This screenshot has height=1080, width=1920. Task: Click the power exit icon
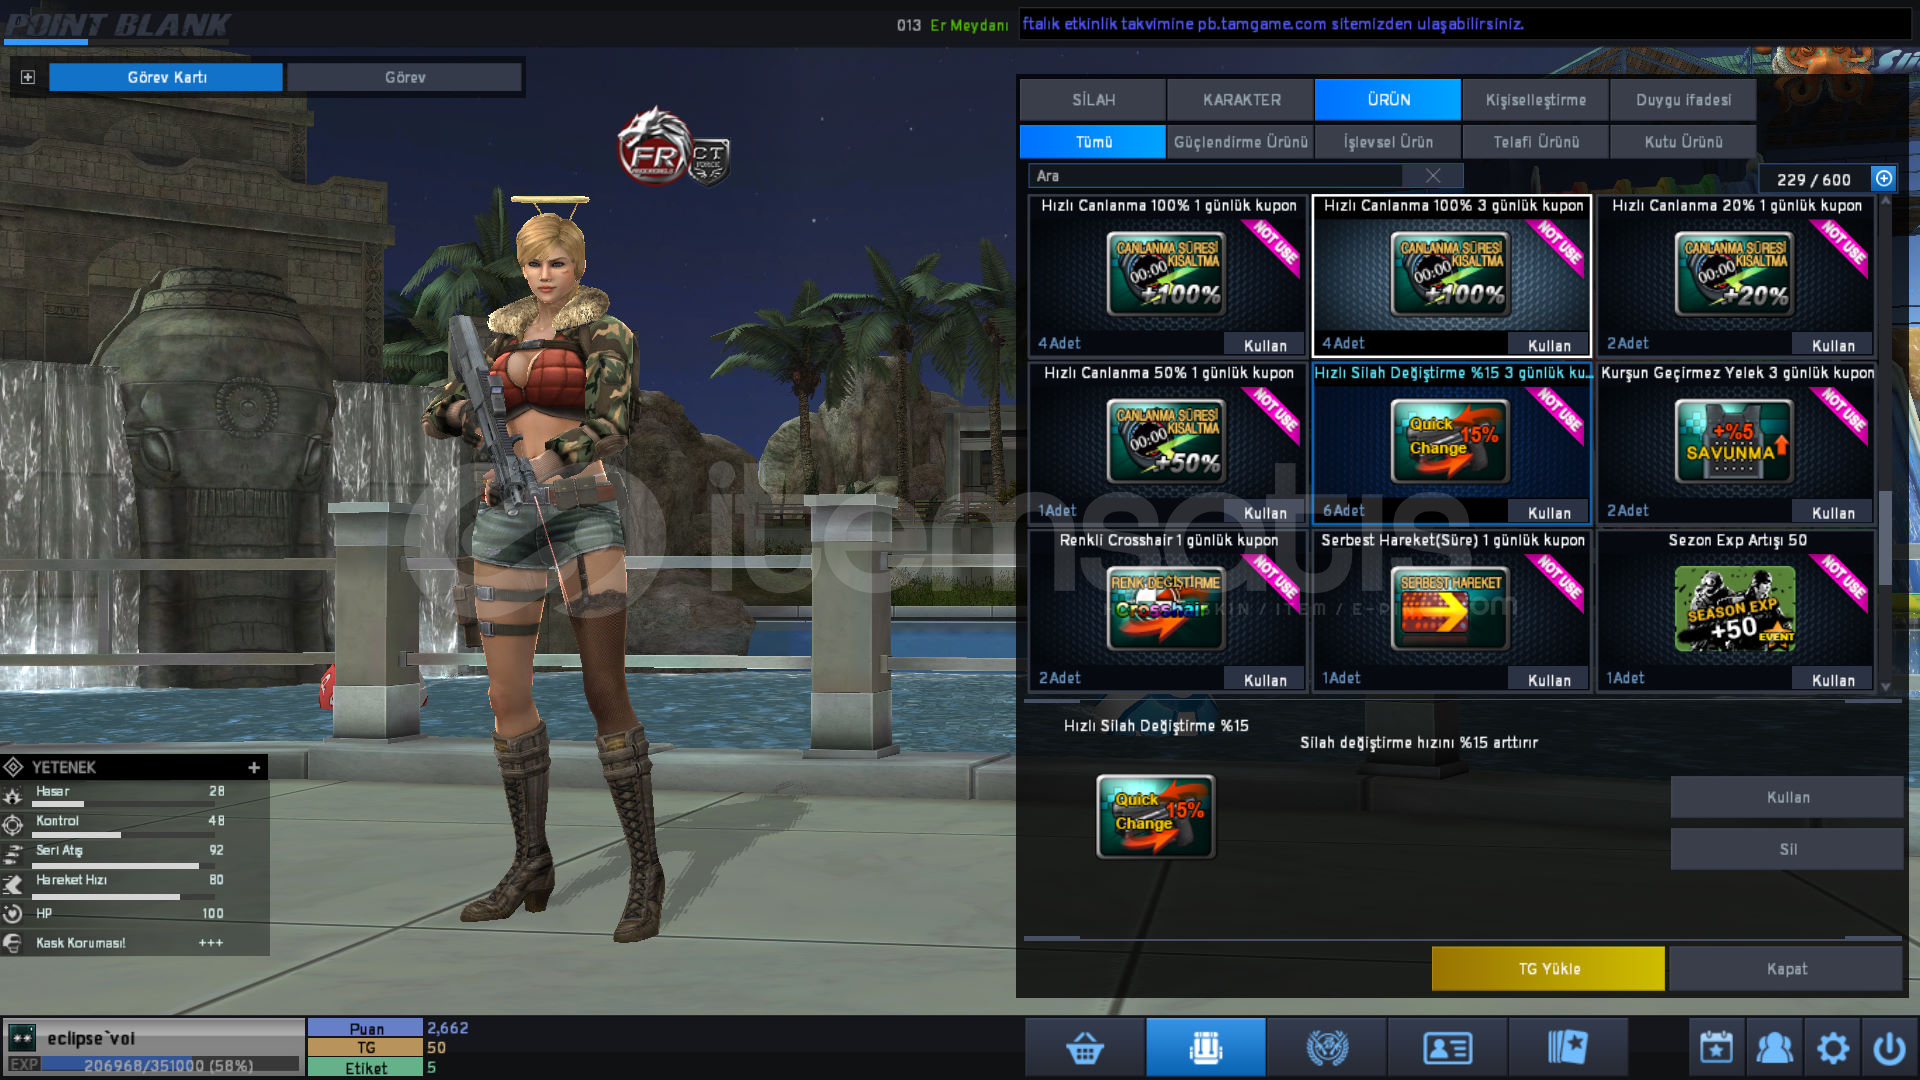pyautogui.click(x=1890, y=1047)
